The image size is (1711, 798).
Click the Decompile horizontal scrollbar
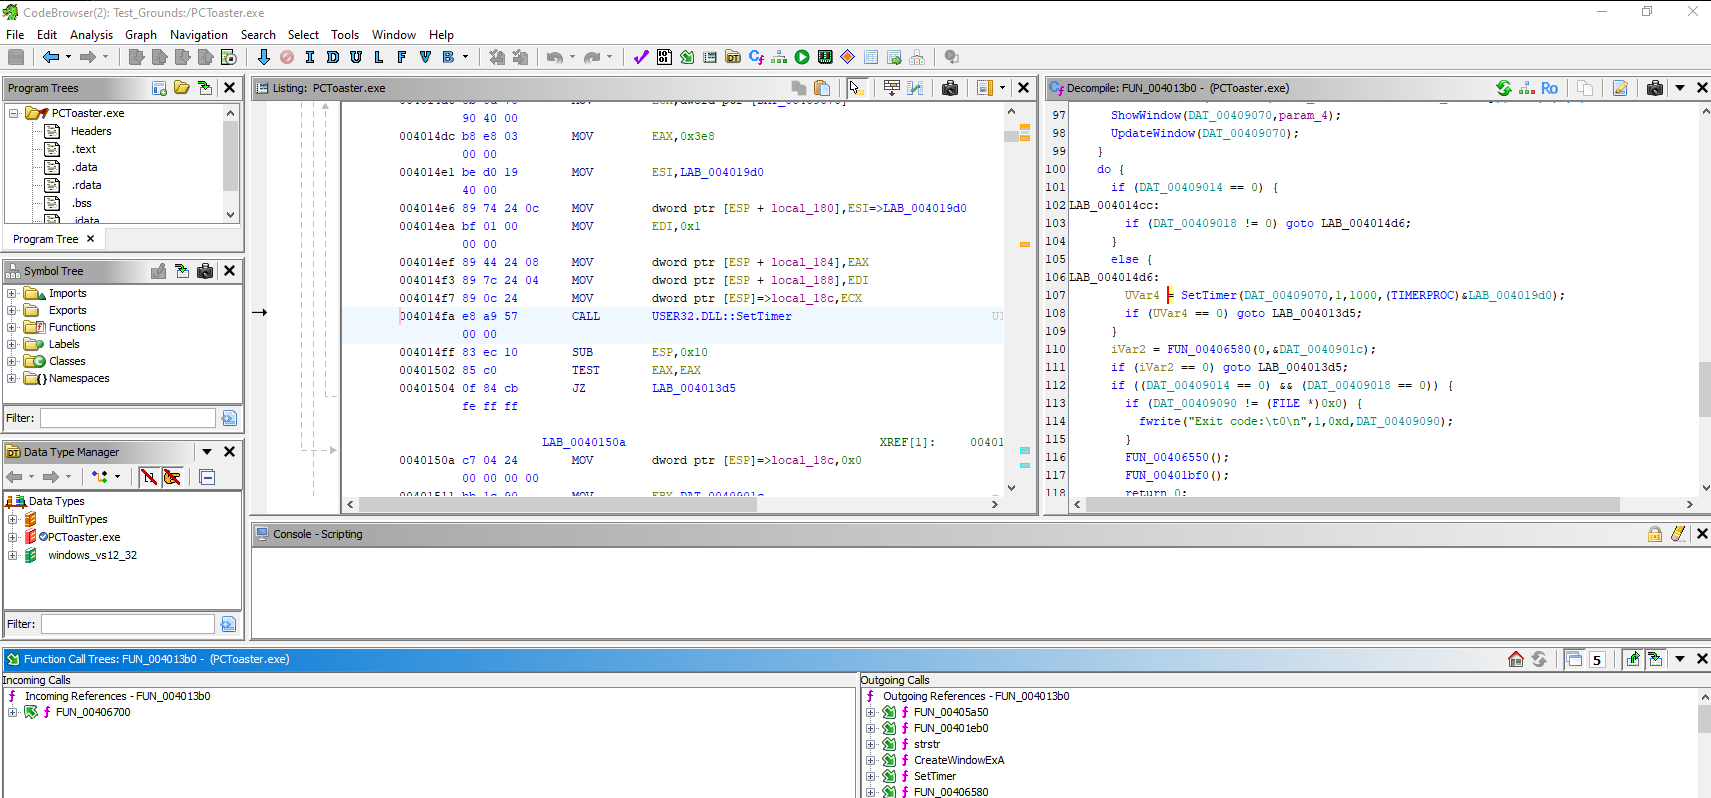[x=1350, y=505]
